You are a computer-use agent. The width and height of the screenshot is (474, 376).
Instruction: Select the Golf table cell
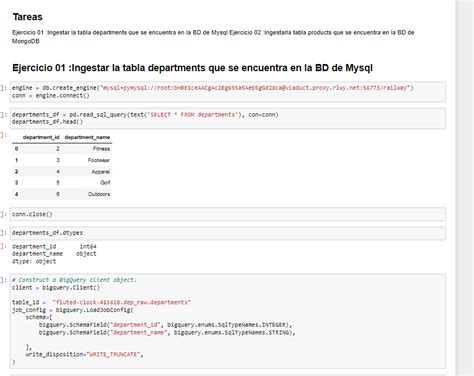[x=105, y=183]
